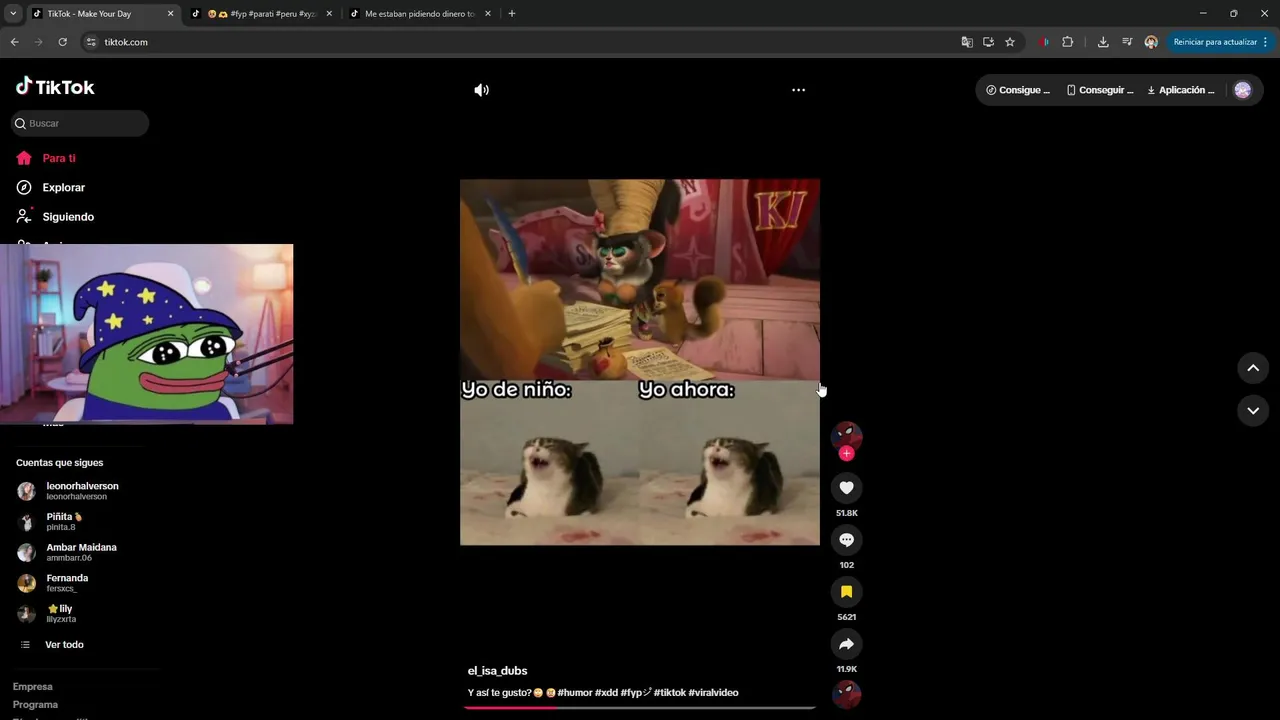Click the Conseguir app button with phone icon
1280x720 pixels.
(x=1100, y=90)
